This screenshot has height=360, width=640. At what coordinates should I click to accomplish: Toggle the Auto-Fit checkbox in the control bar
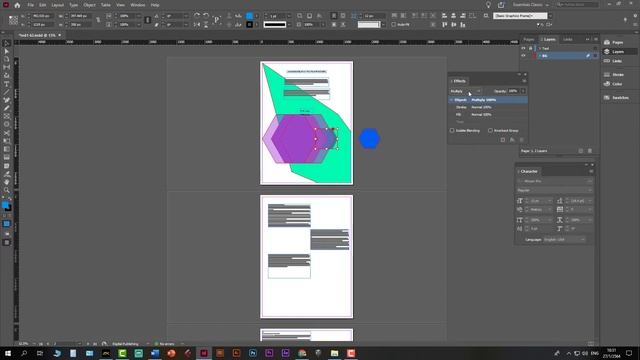(x=393, y=24)
